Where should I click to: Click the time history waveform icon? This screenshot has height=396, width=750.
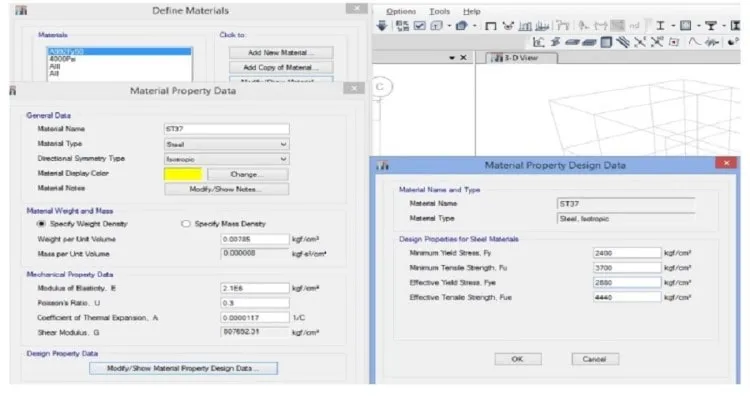tap(712, 42)
